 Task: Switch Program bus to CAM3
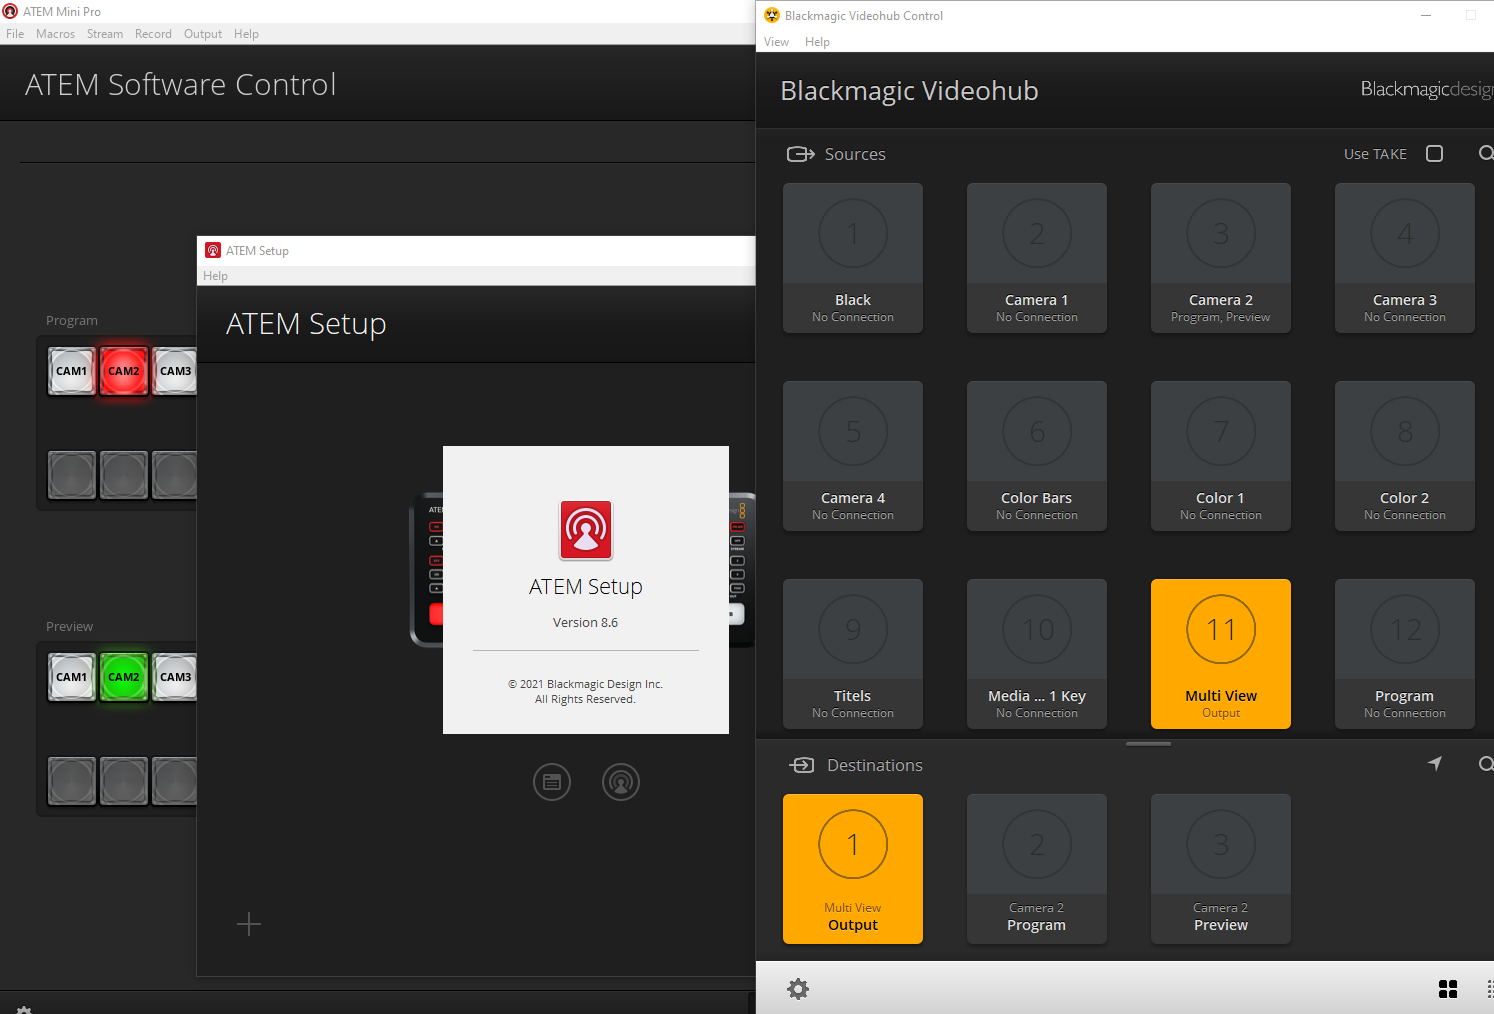coord(175,371)
